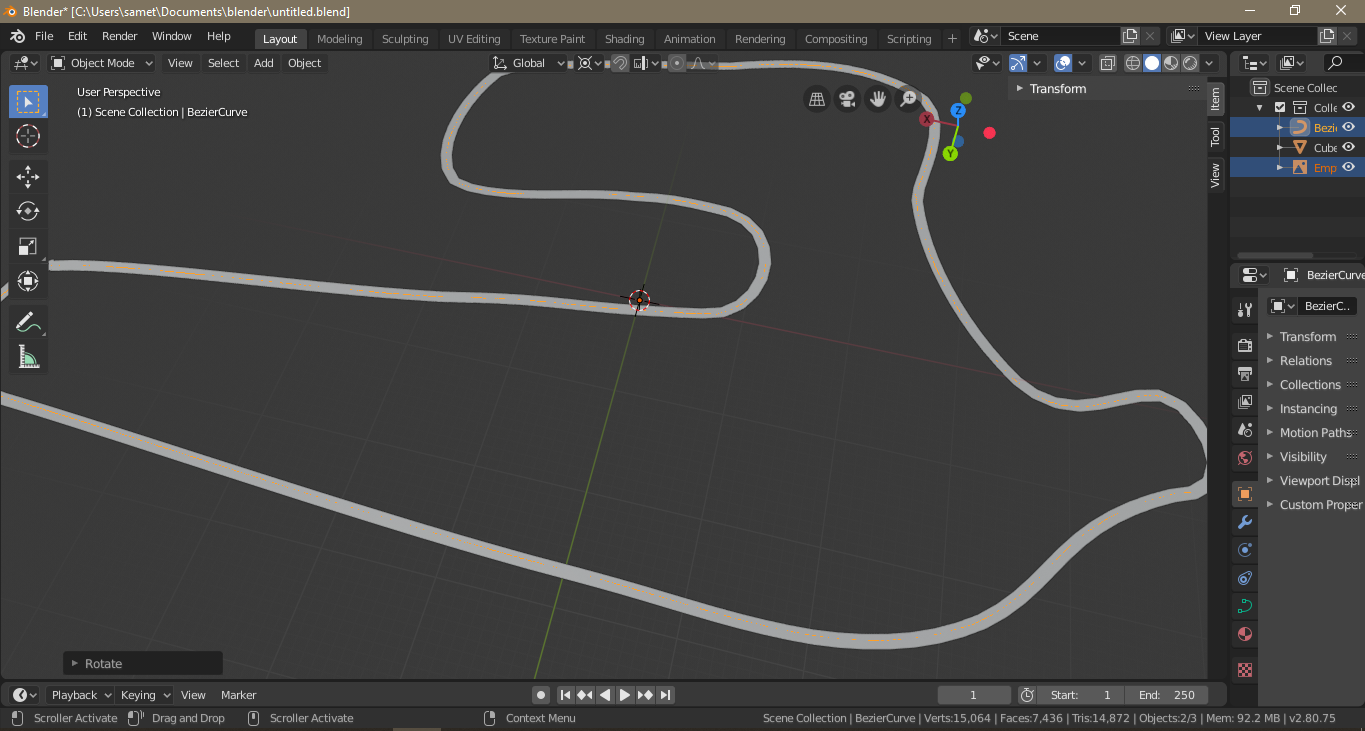Open Object Data curve properties tab
Viewport: 1365px width, 731px height.
point(1245,606)
